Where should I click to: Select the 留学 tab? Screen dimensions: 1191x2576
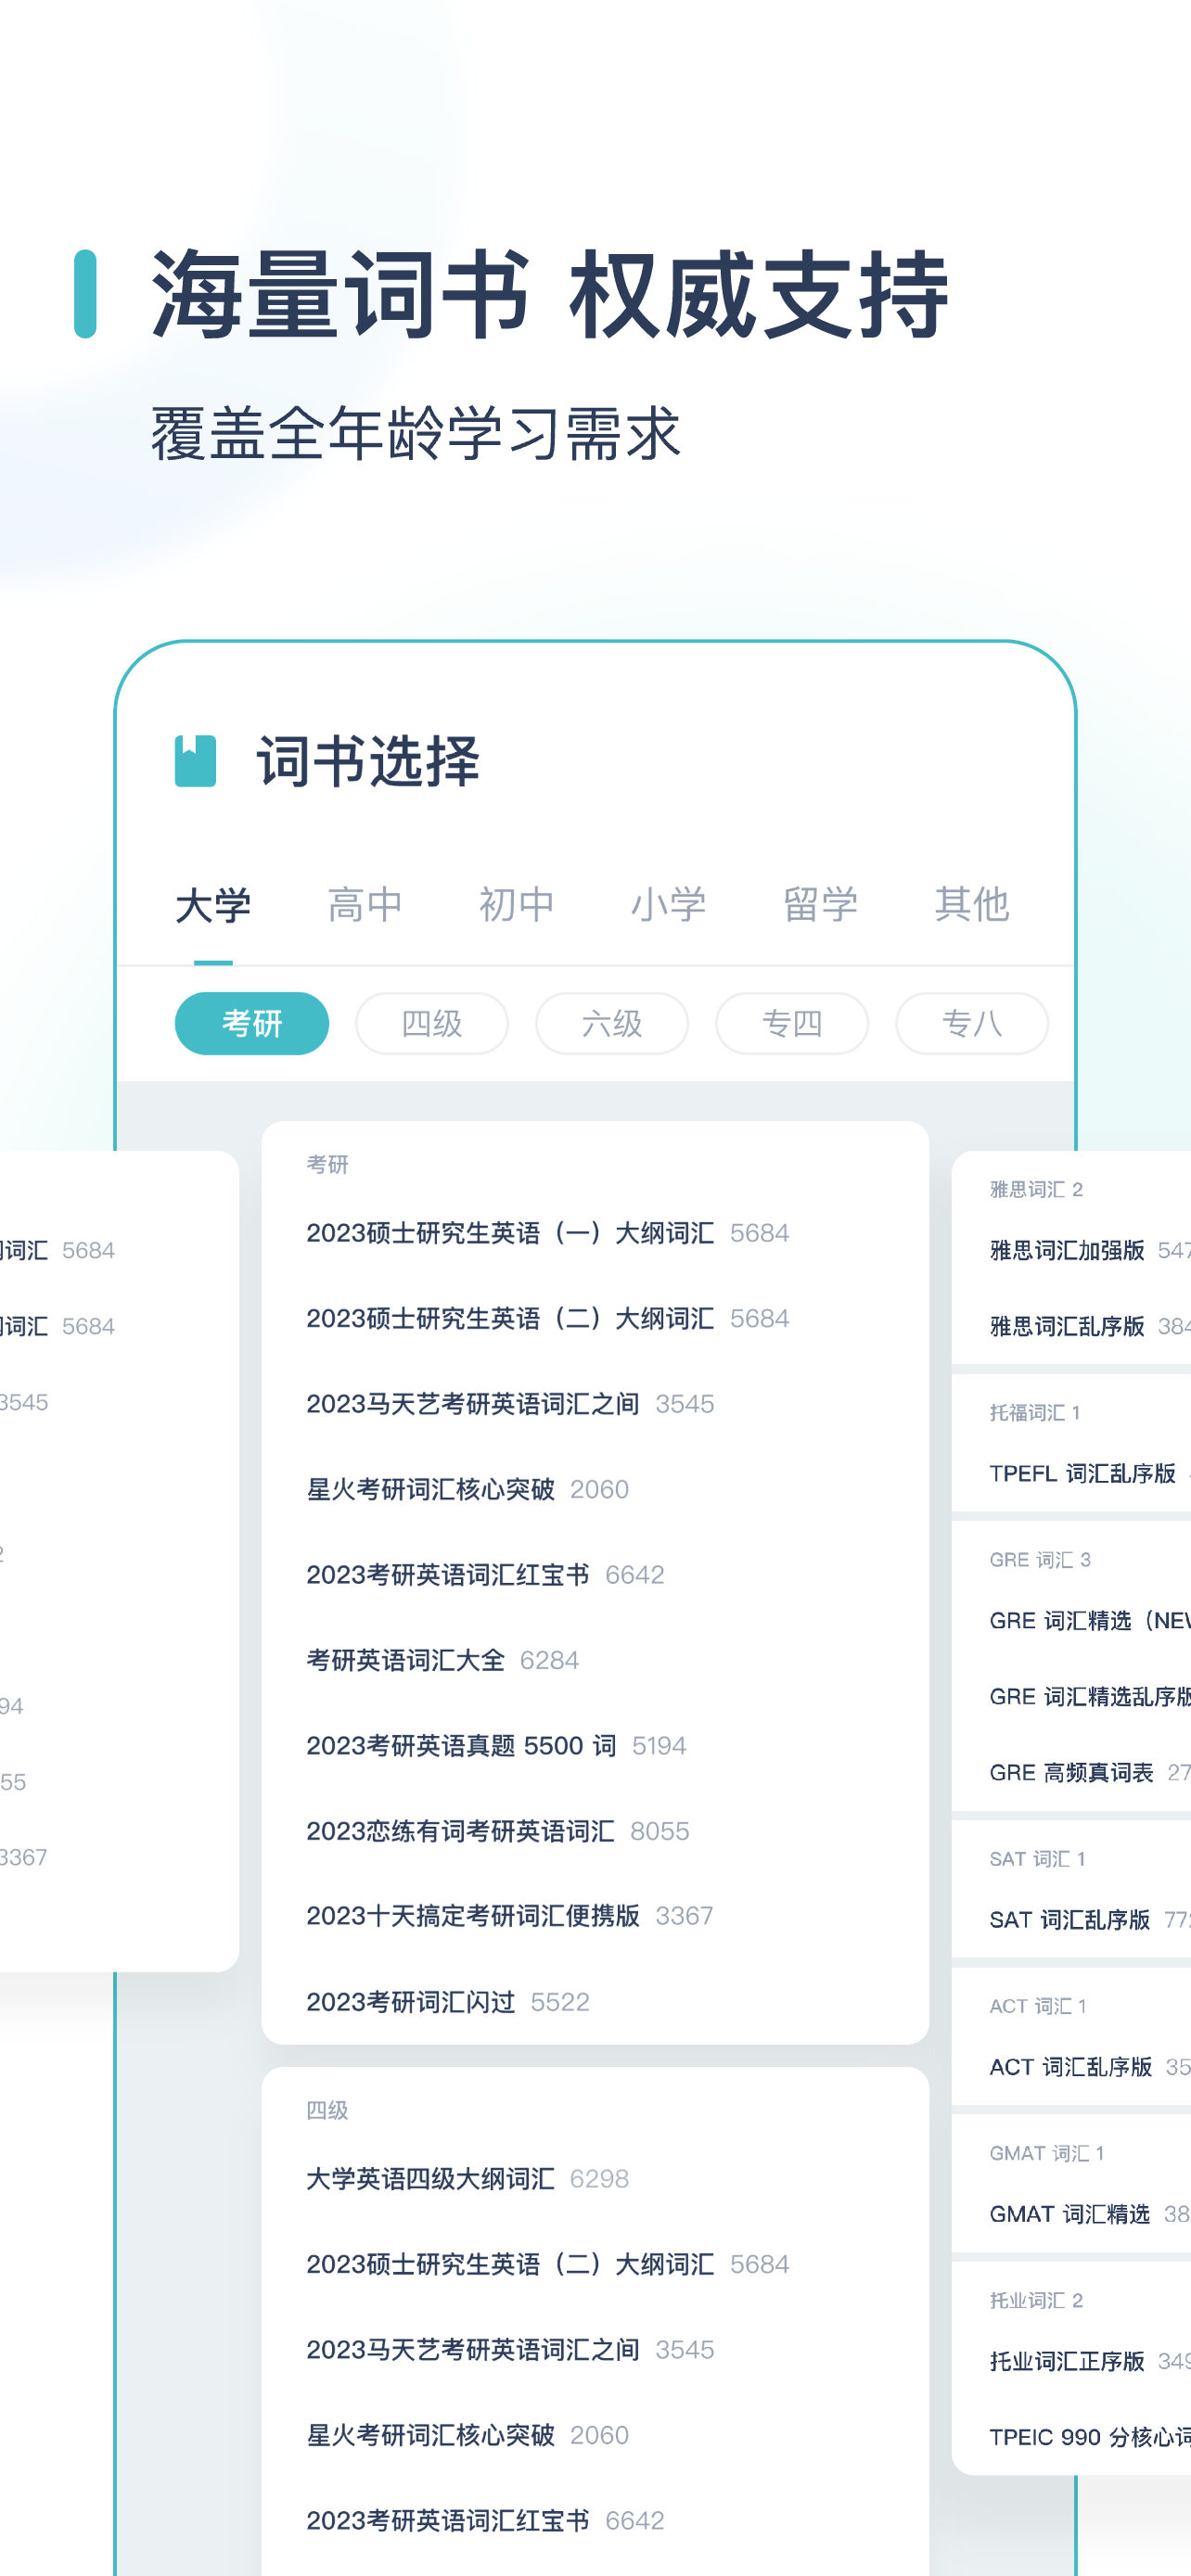click(821, 905)
